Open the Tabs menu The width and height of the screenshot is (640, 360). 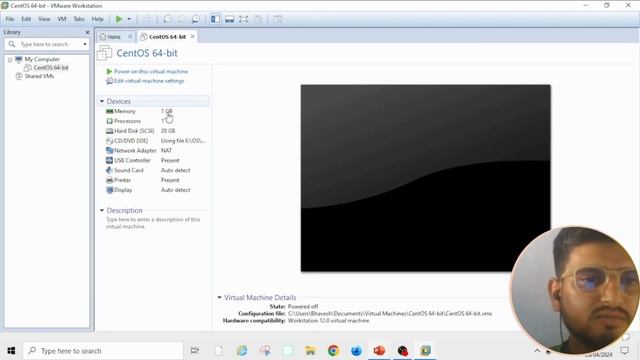[x=79, y=19]
